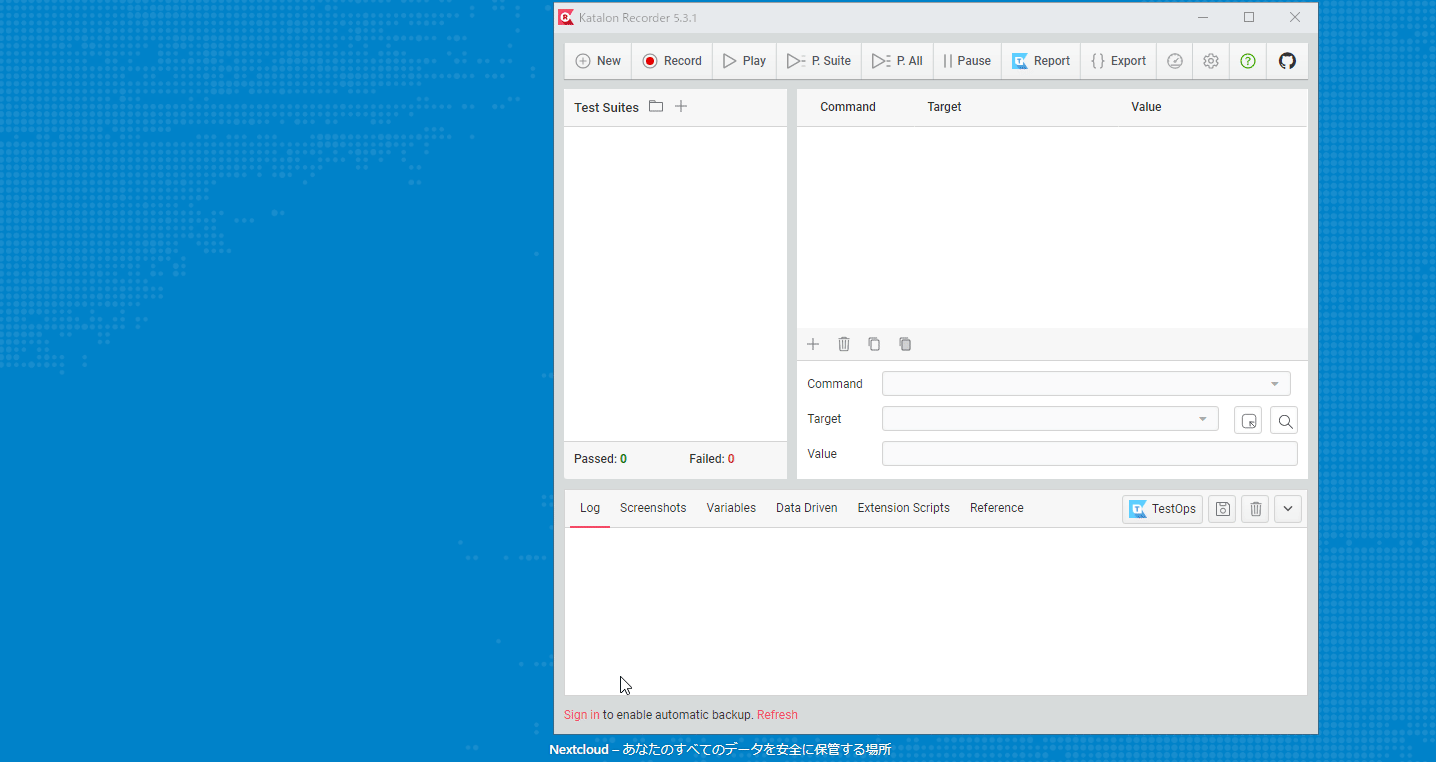Click the Refresh link
Image resolution: width=1436 pixels, height=762 pixels.
[x=777, y=715]
